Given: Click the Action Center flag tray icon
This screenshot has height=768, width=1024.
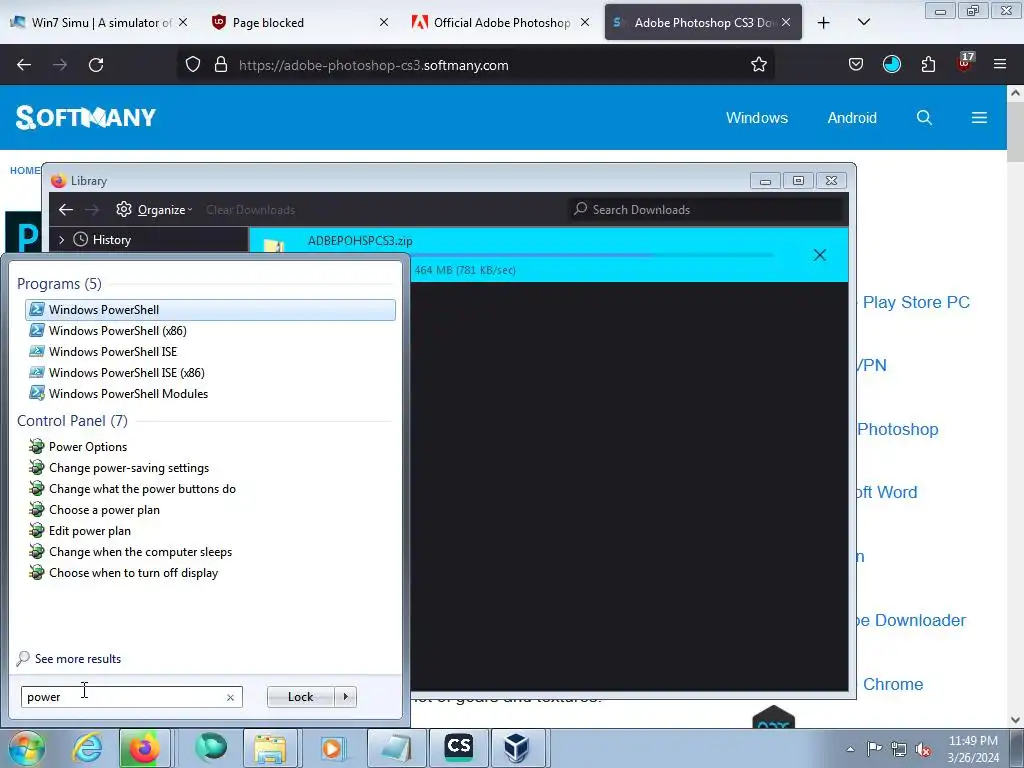Looking at the screenshot, I should pos(874,748).
